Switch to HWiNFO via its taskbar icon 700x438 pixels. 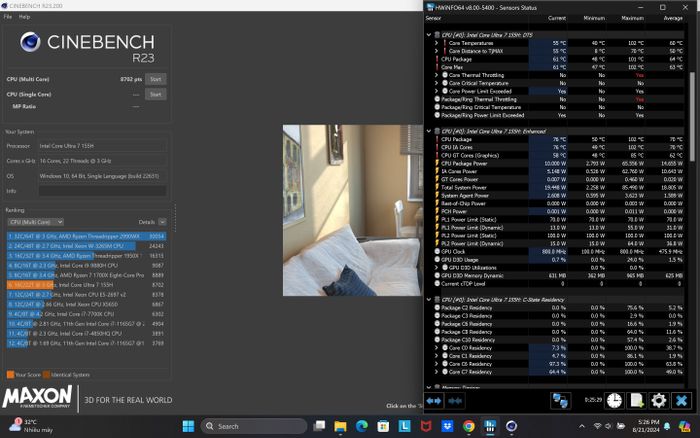pos(490,426)
